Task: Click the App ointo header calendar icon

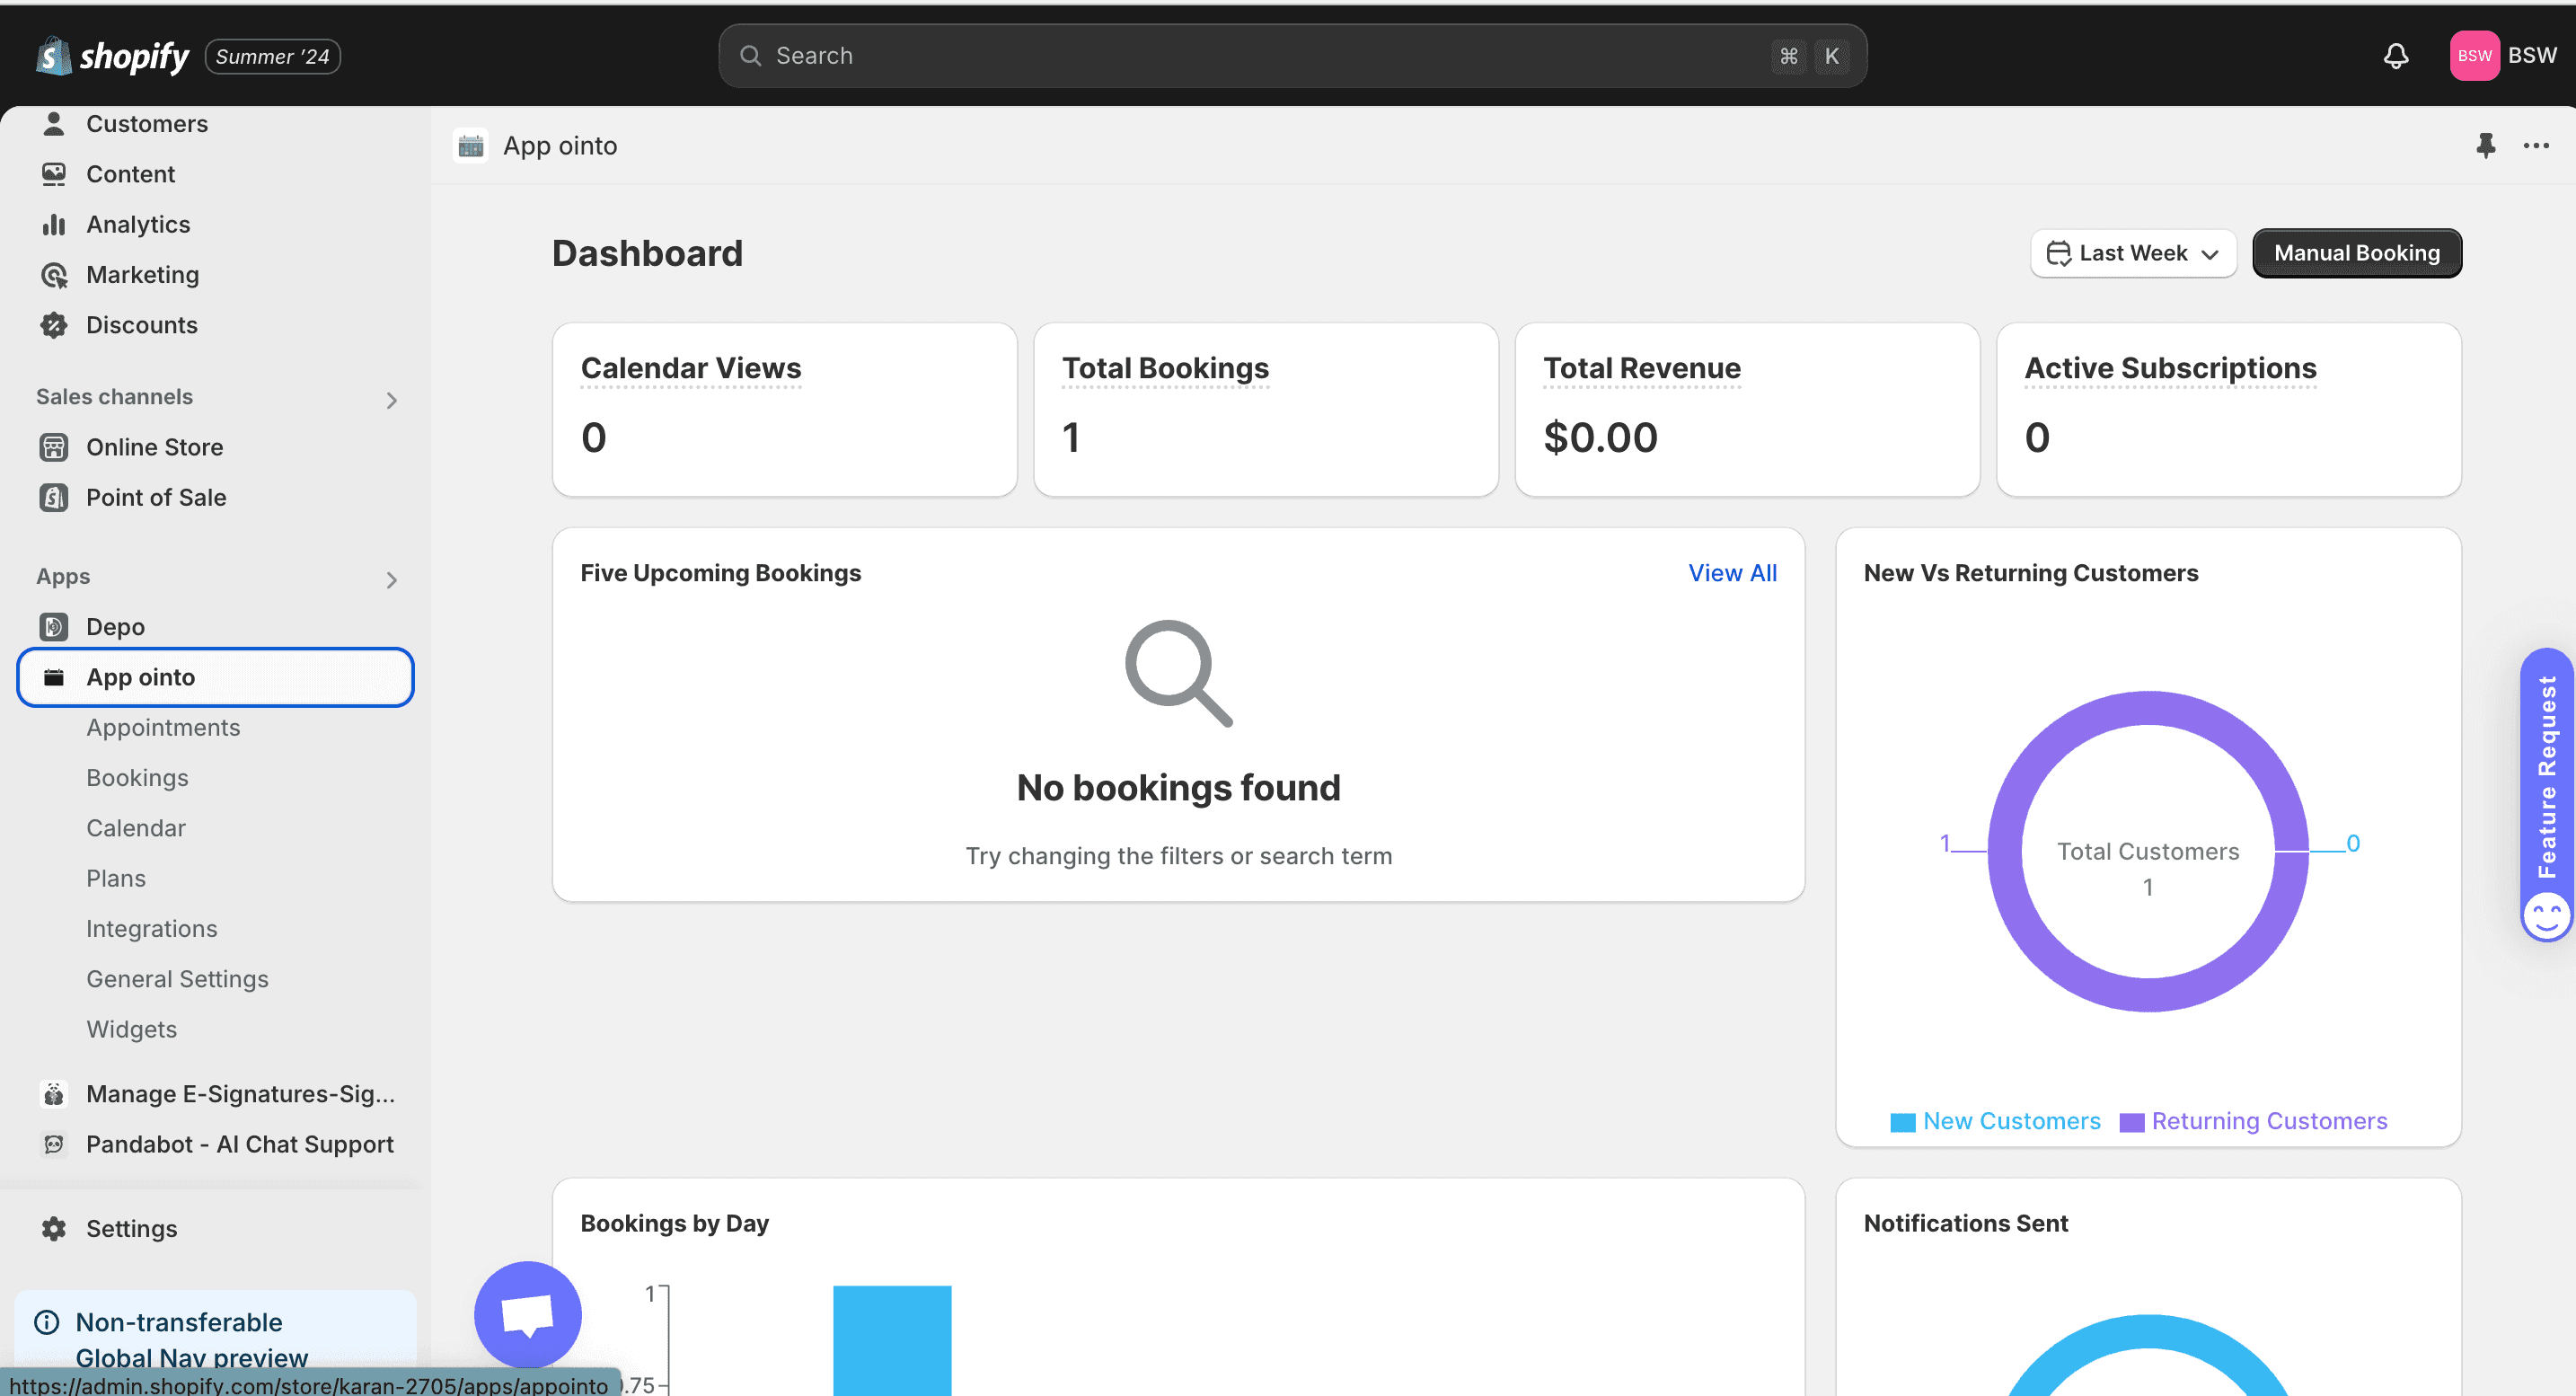Action: click(x=471, y=146)
